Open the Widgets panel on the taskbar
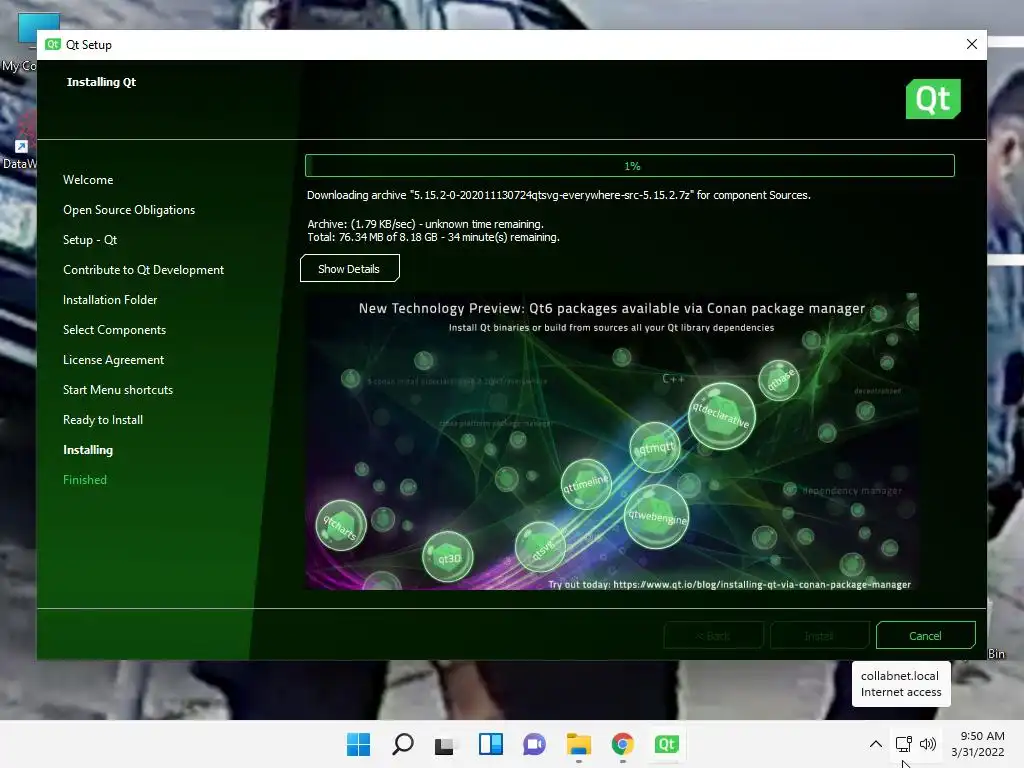Viewport: 1024px width, 768px height. point(490,744)
